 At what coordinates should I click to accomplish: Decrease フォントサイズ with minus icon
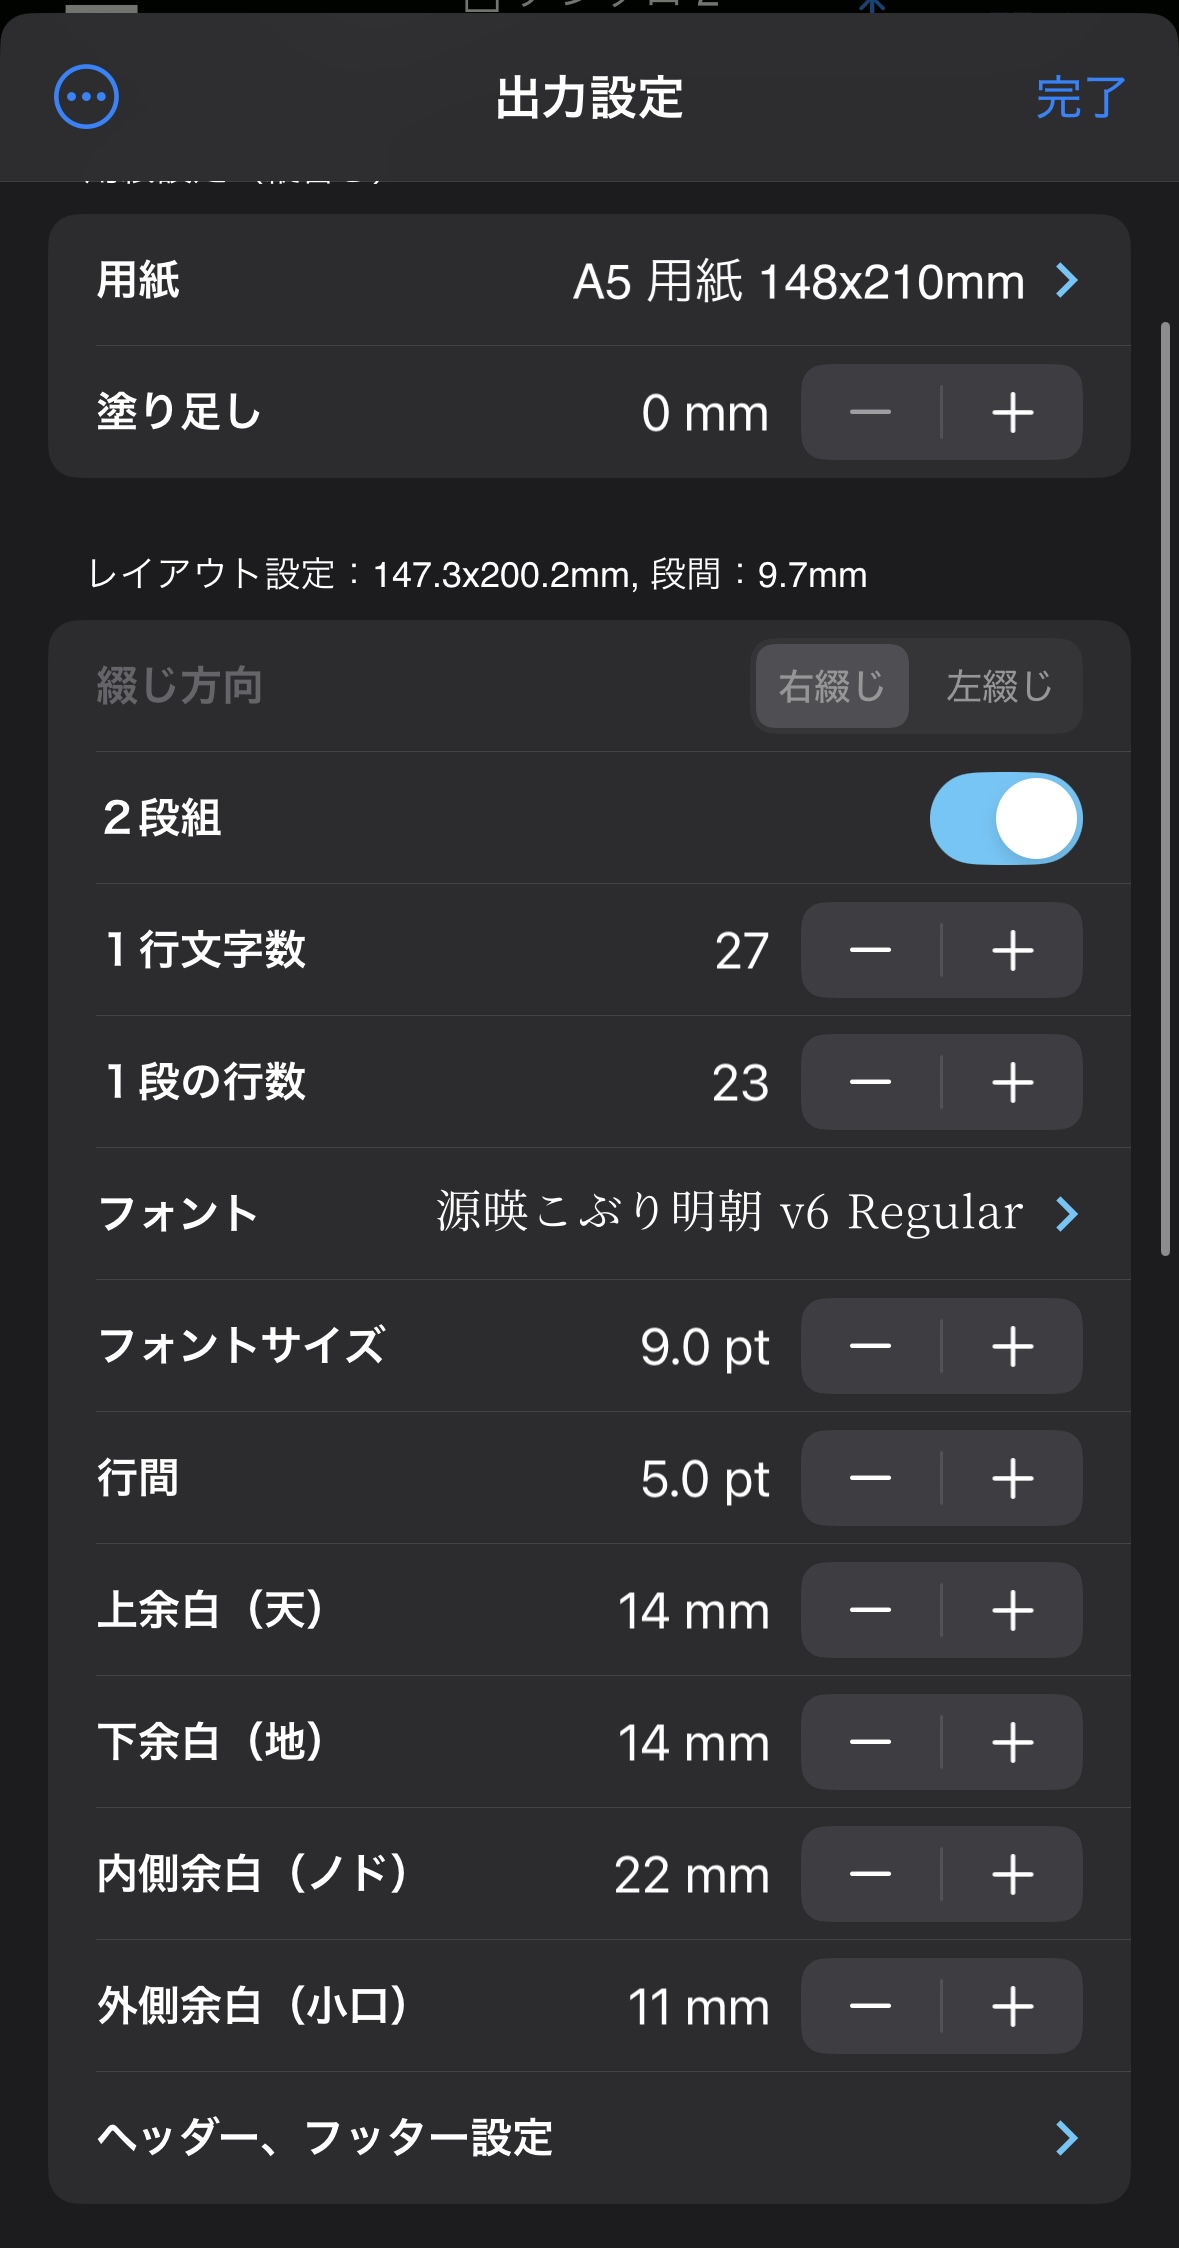coord(870,1346)
